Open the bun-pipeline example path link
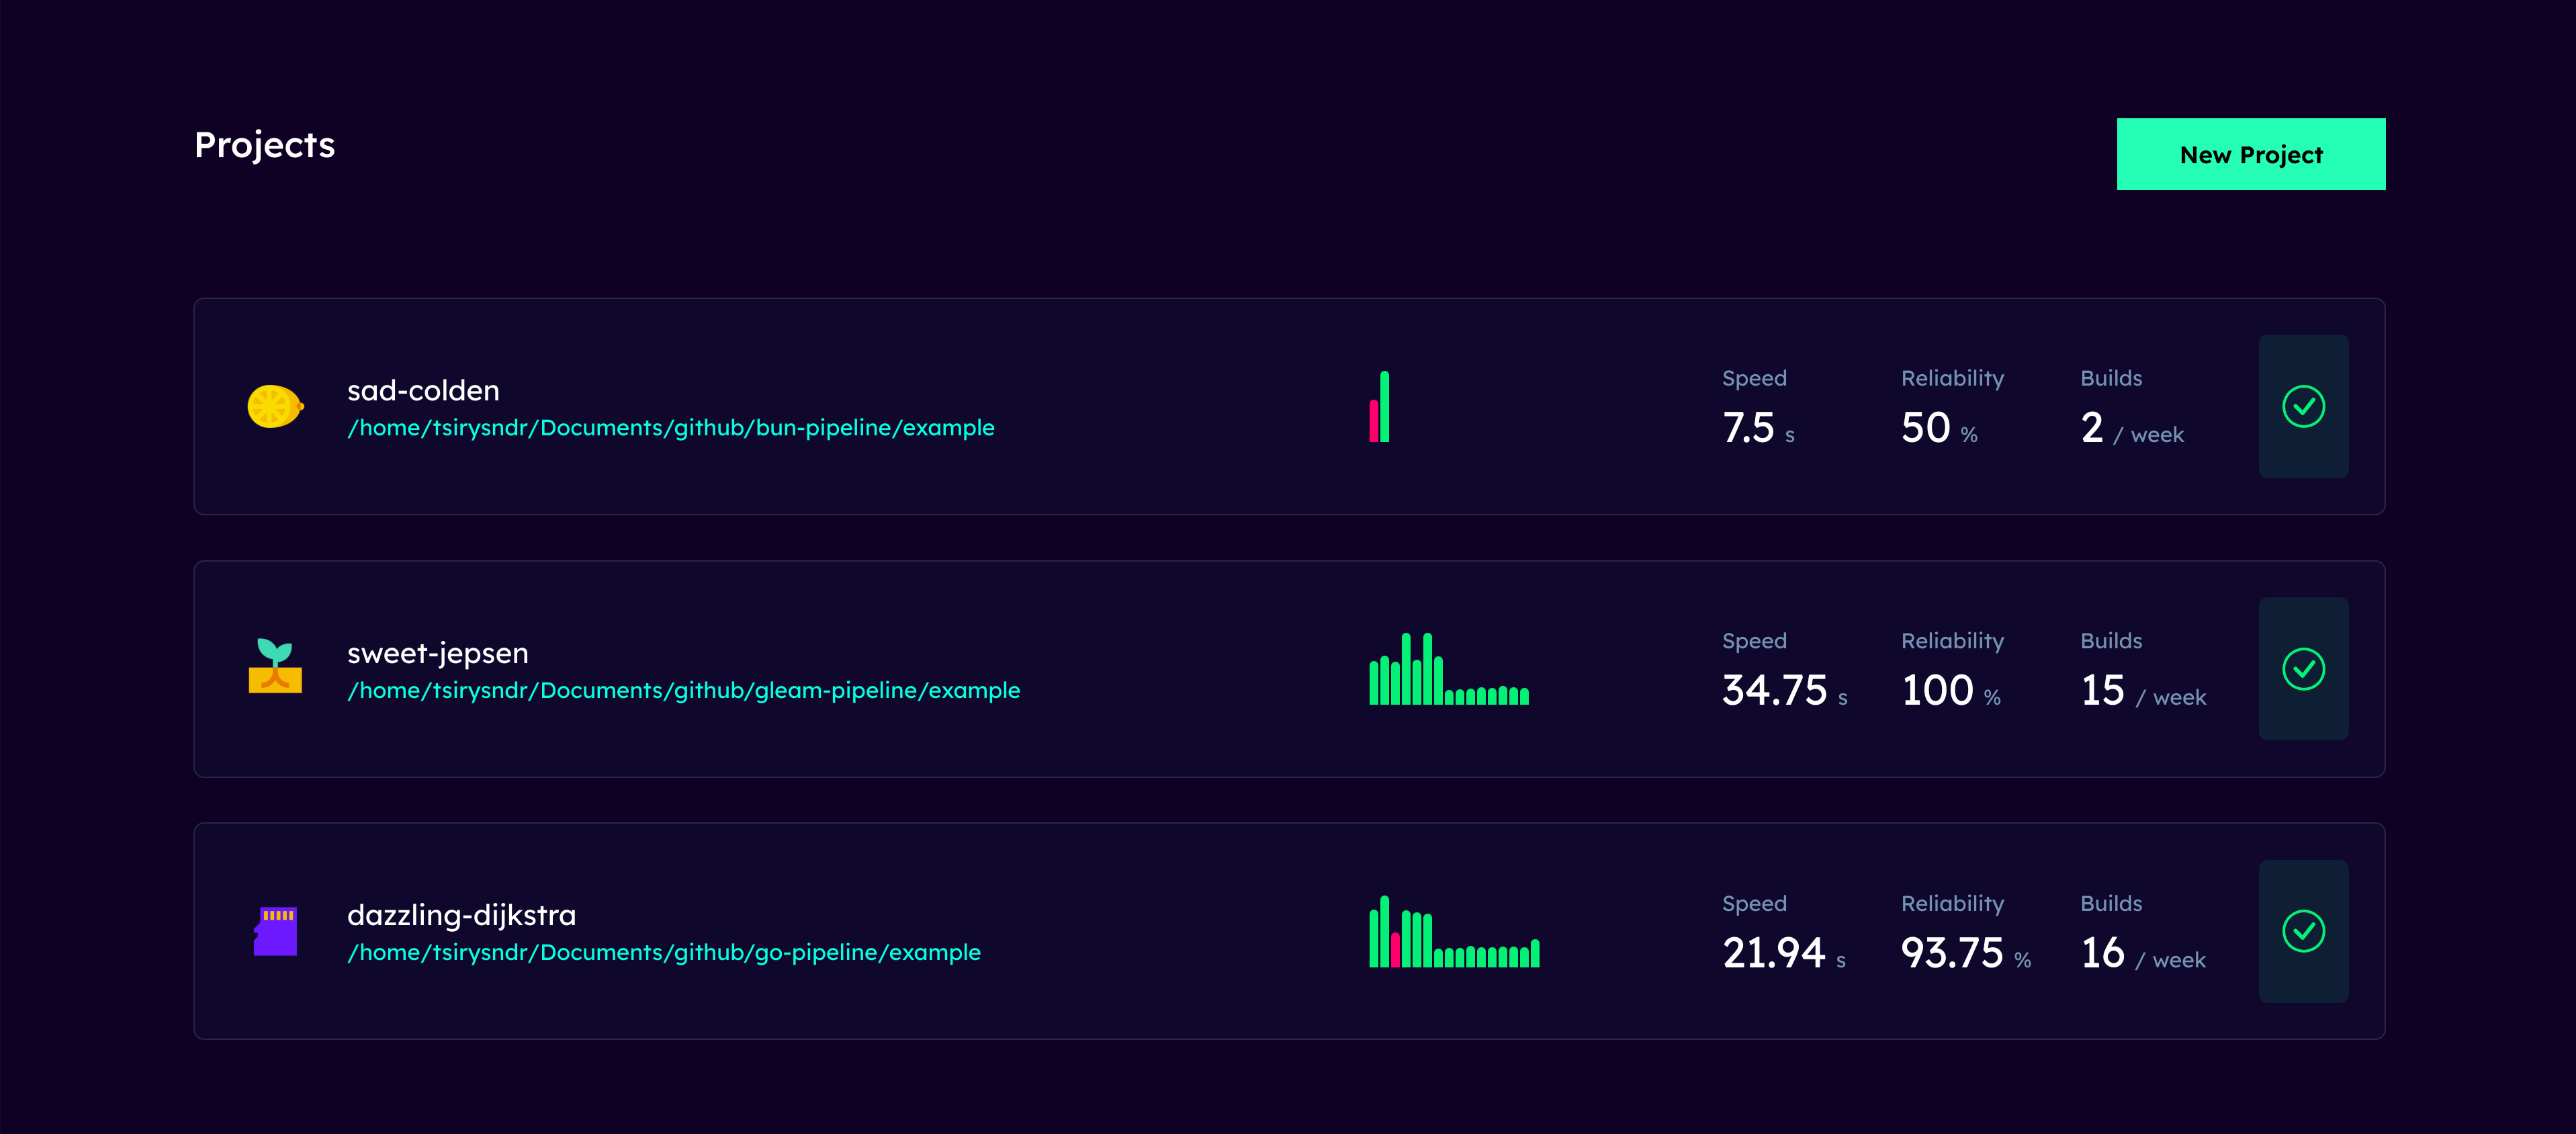2576x1134 pixels. click(670, 428)
